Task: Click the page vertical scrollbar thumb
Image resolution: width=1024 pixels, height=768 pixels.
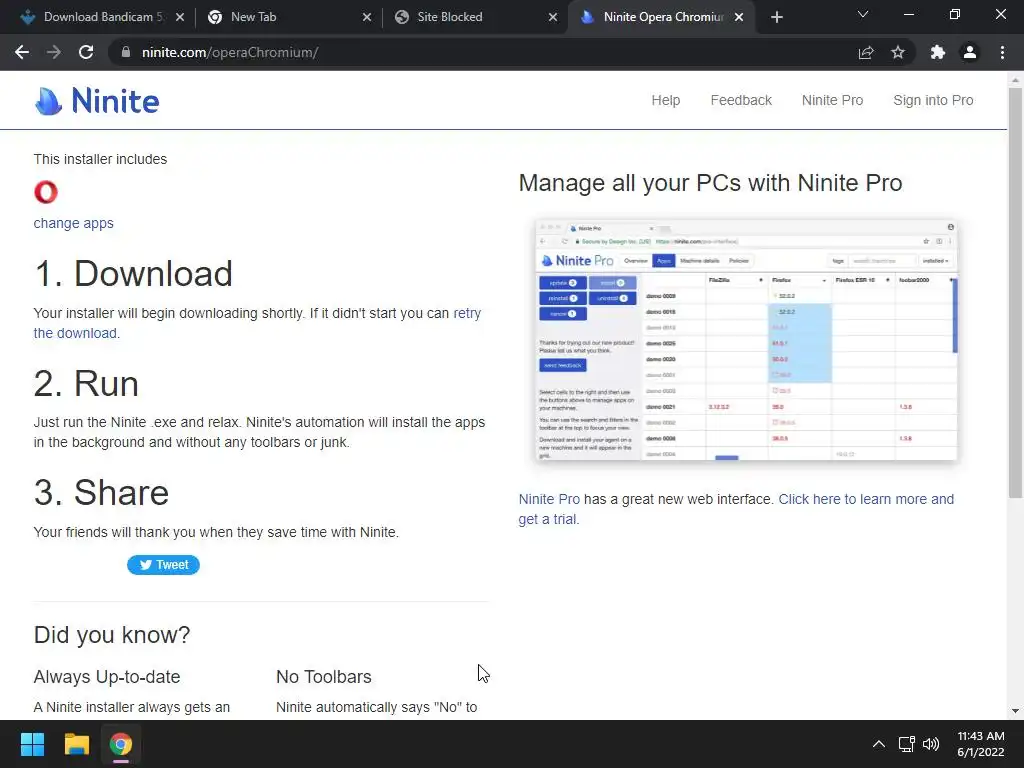Action: [1015, 293]
